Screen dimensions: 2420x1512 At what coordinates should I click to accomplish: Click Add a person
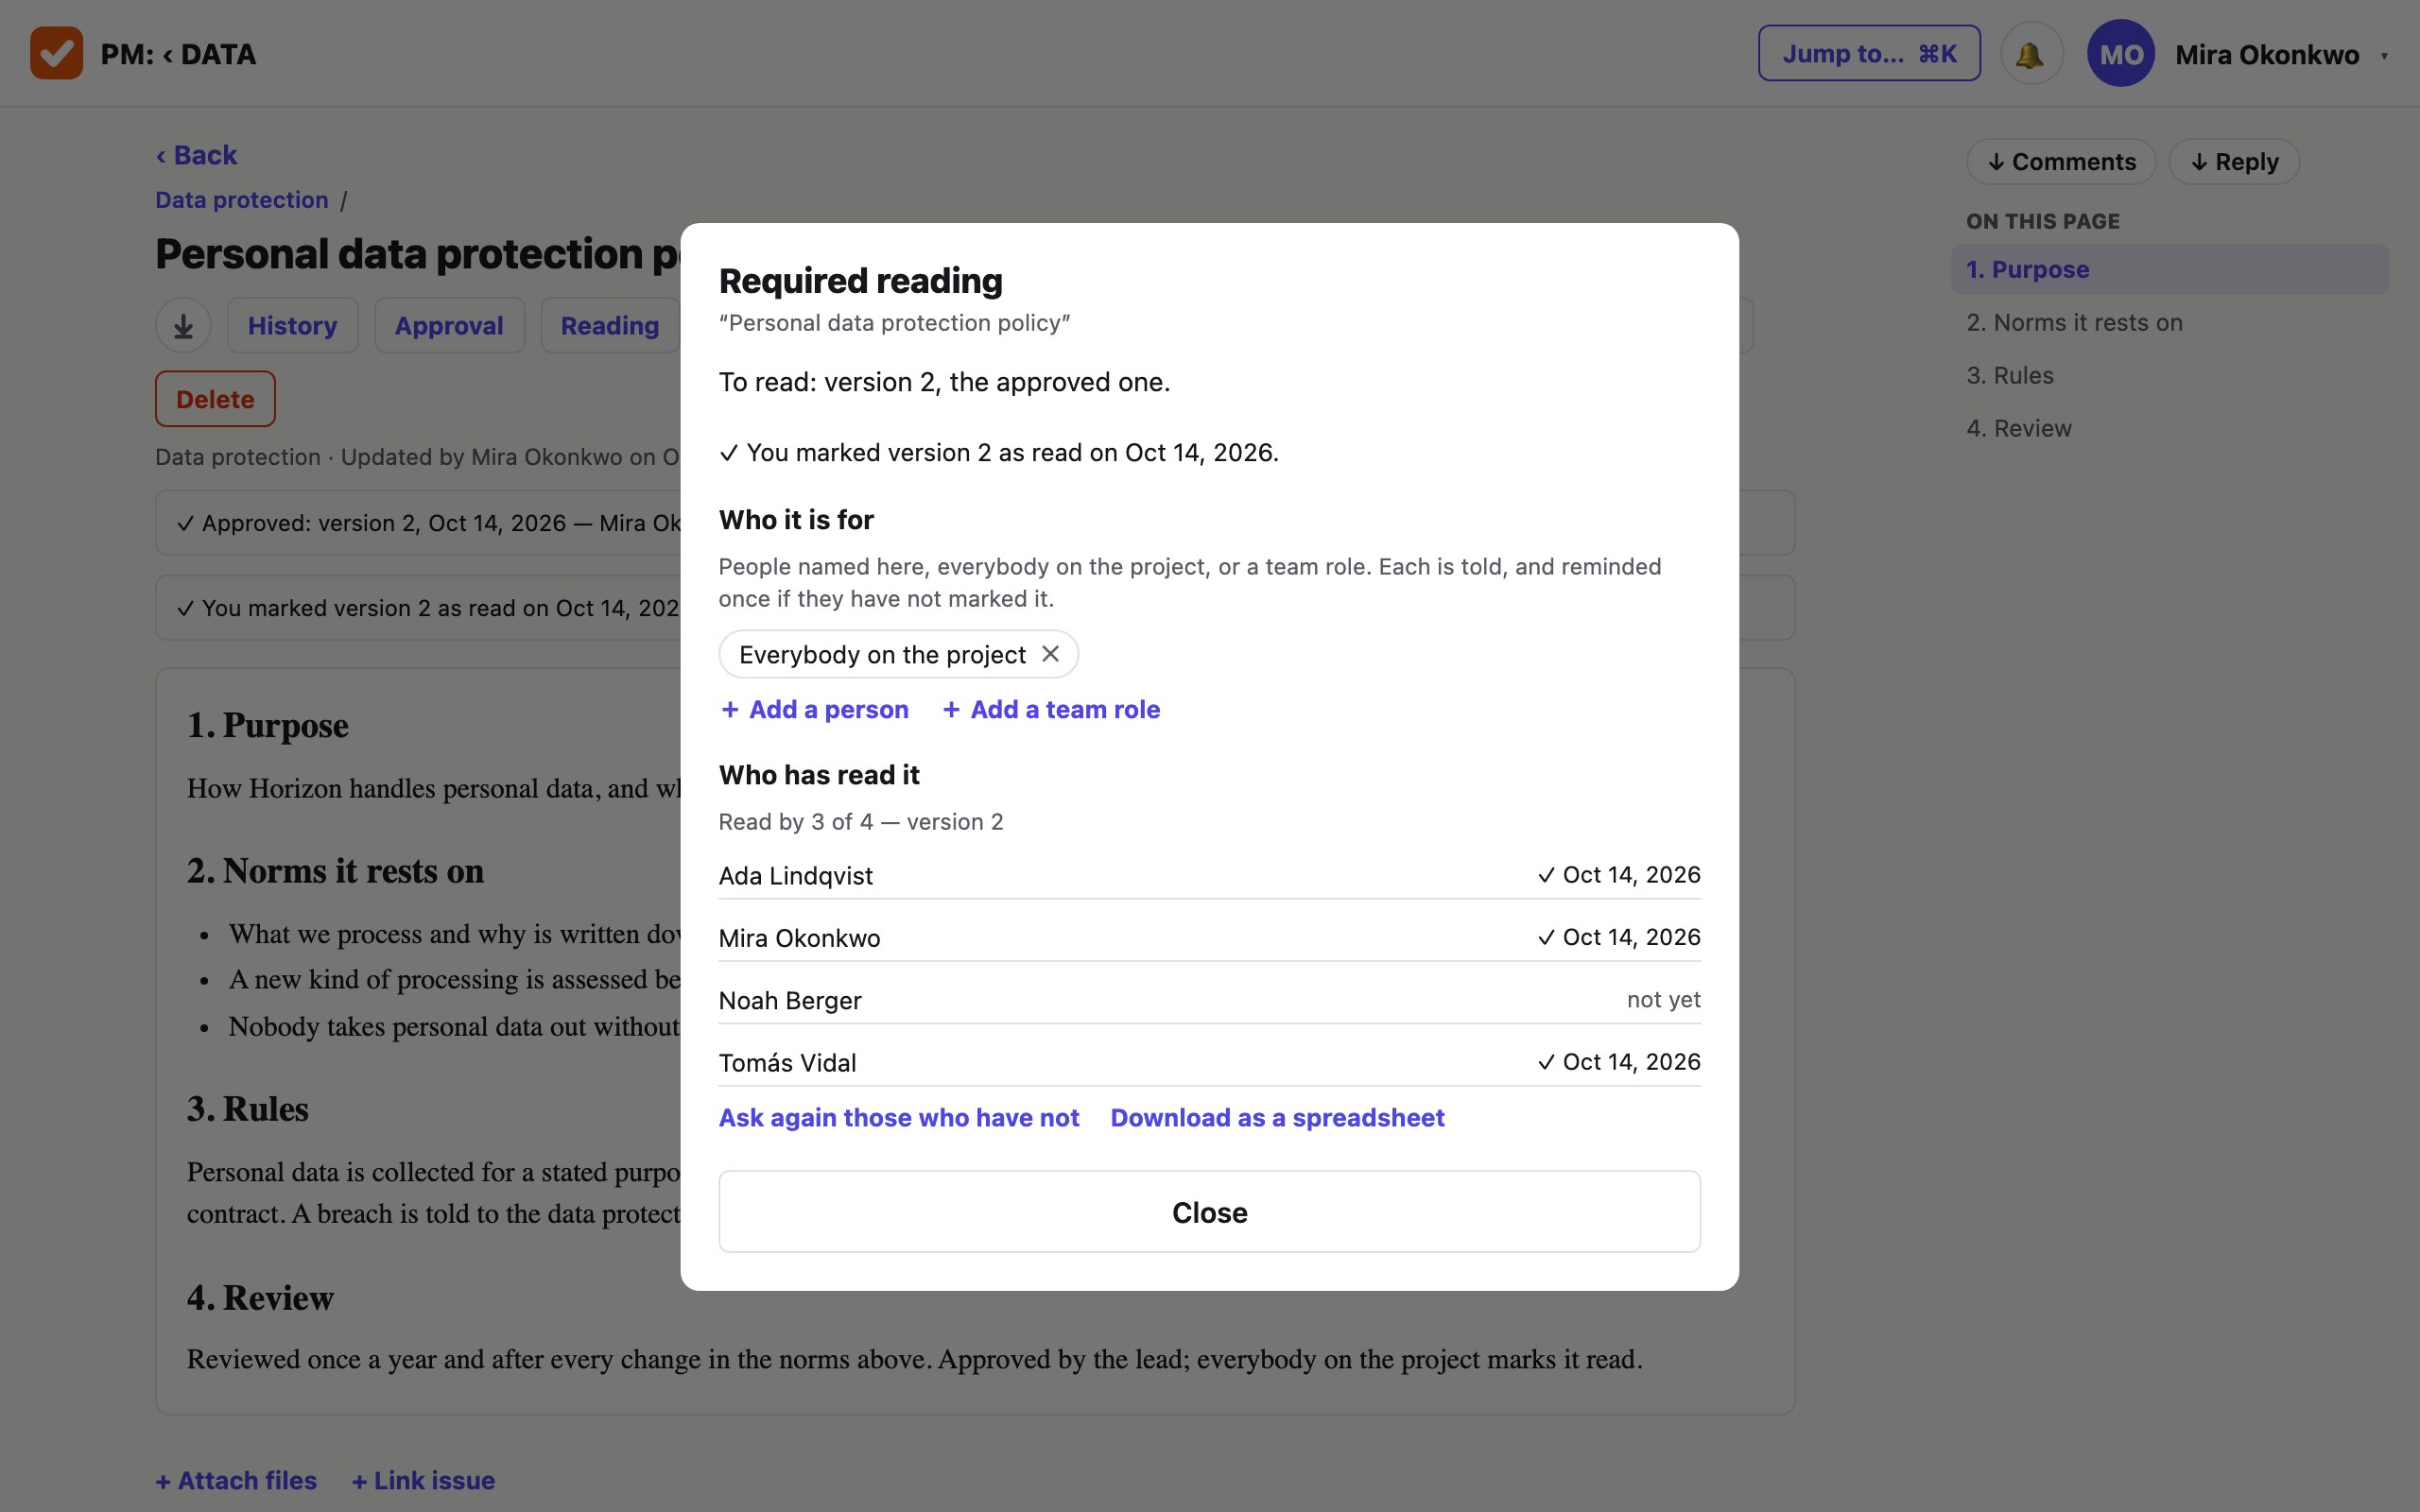(815, 709)
